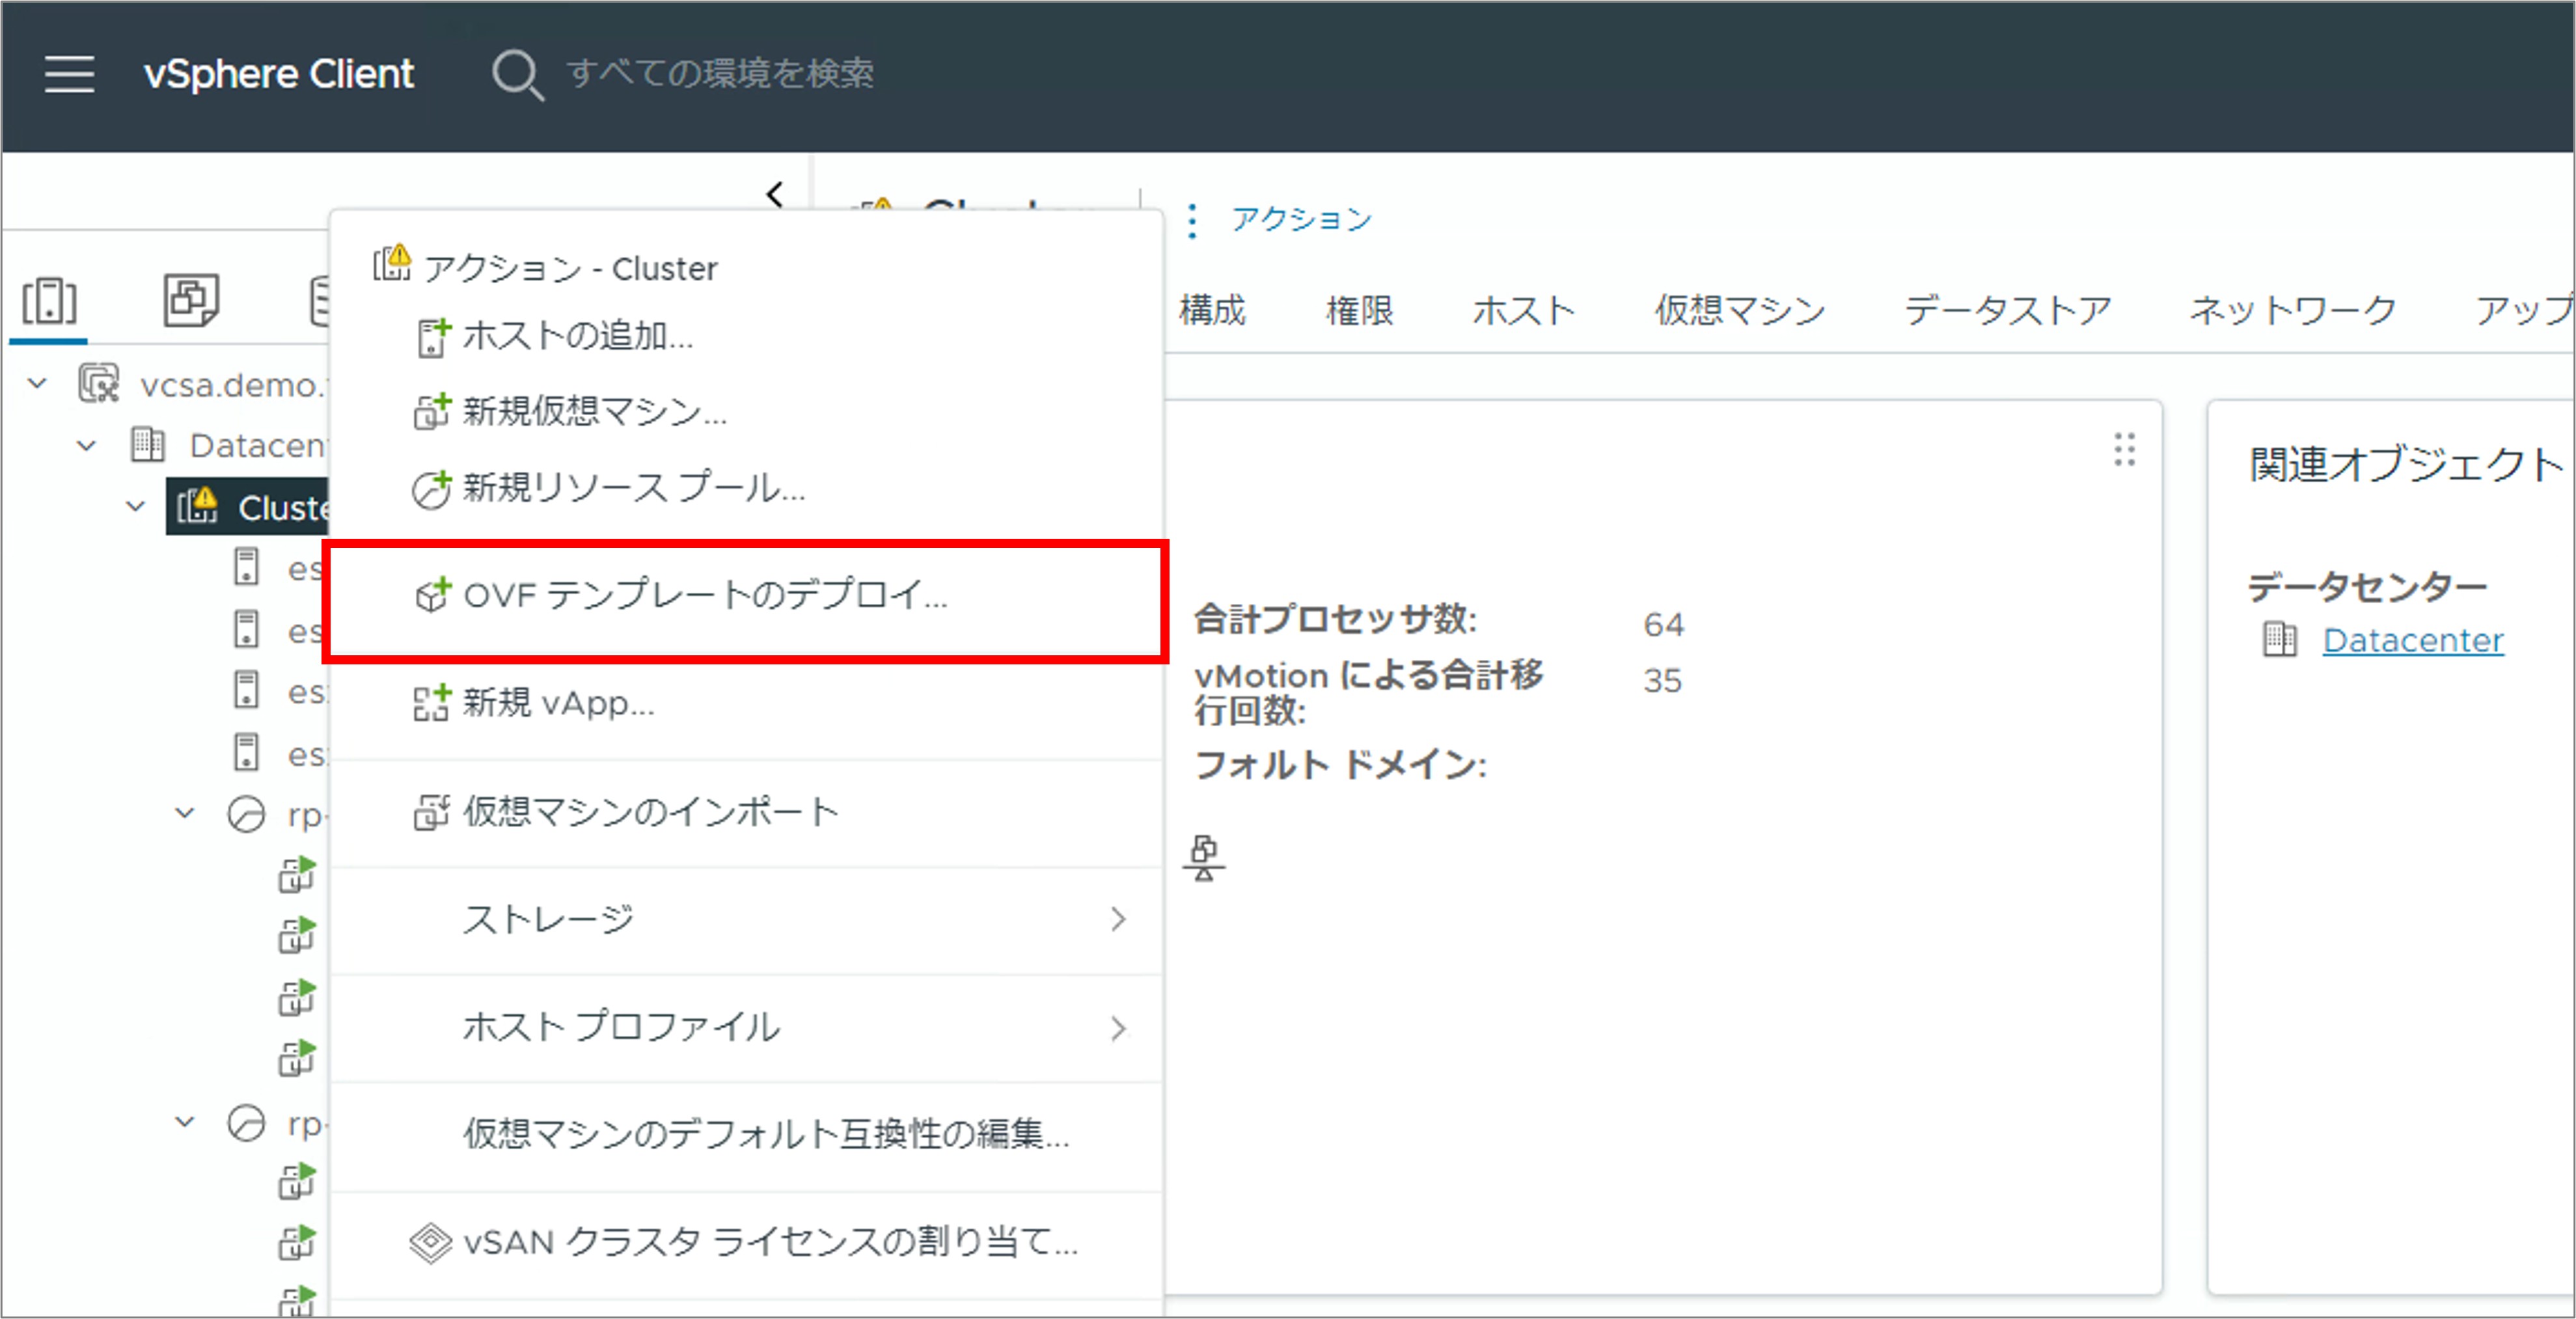Switch to the ホスト tab
Image resolution: width=2576 pixels, height=1319 pixels.
click(x=1524, y=310)
